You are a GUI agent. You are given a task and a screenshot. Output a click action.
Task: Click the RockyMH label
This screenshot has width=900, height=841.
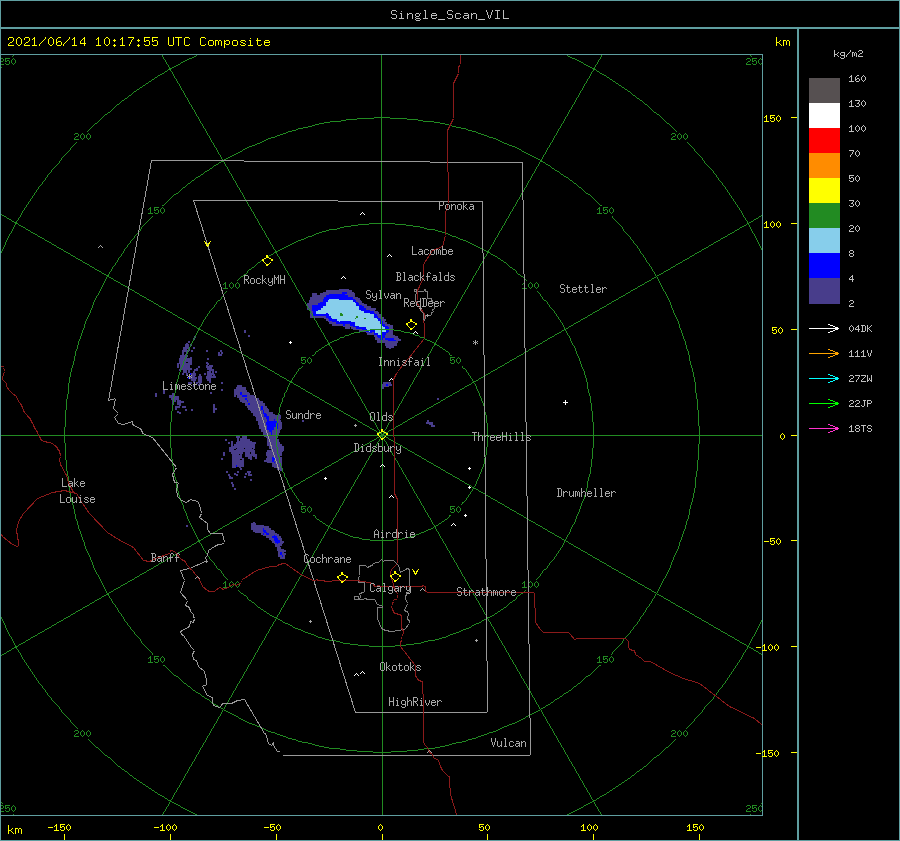pos(264,280)
